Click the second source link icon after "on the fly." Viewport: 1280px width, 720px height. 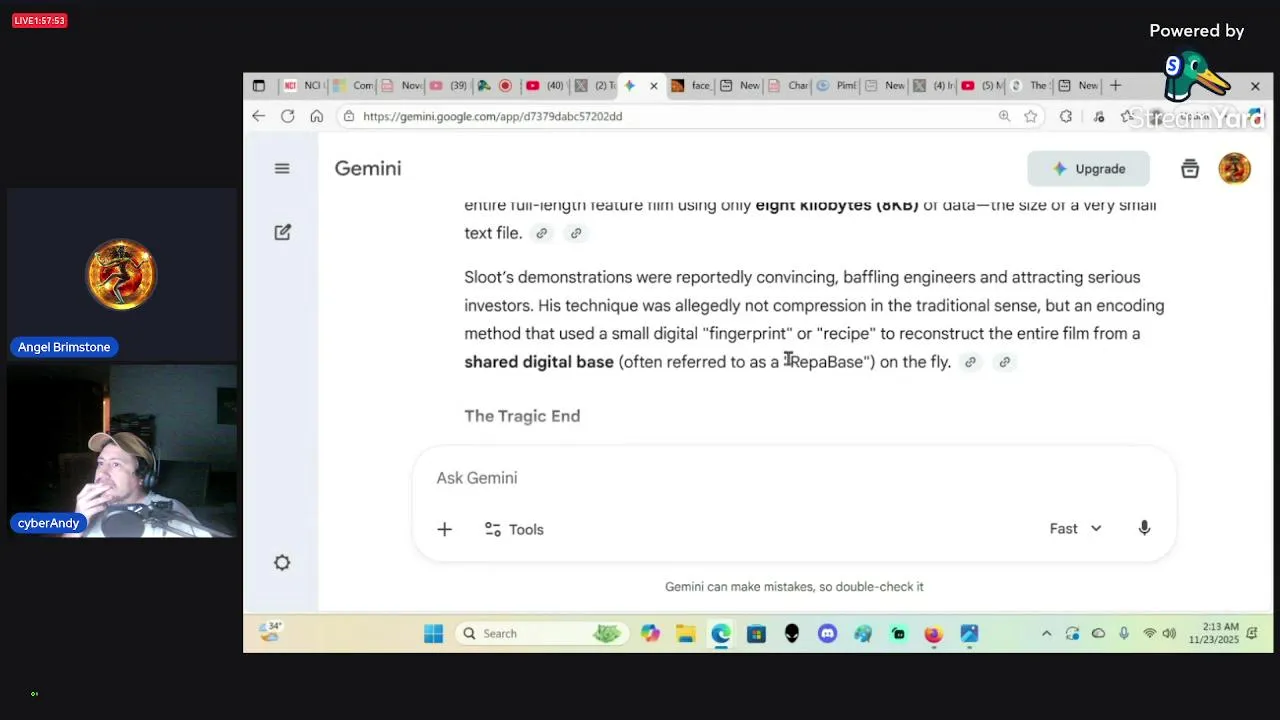(1005, 362)
